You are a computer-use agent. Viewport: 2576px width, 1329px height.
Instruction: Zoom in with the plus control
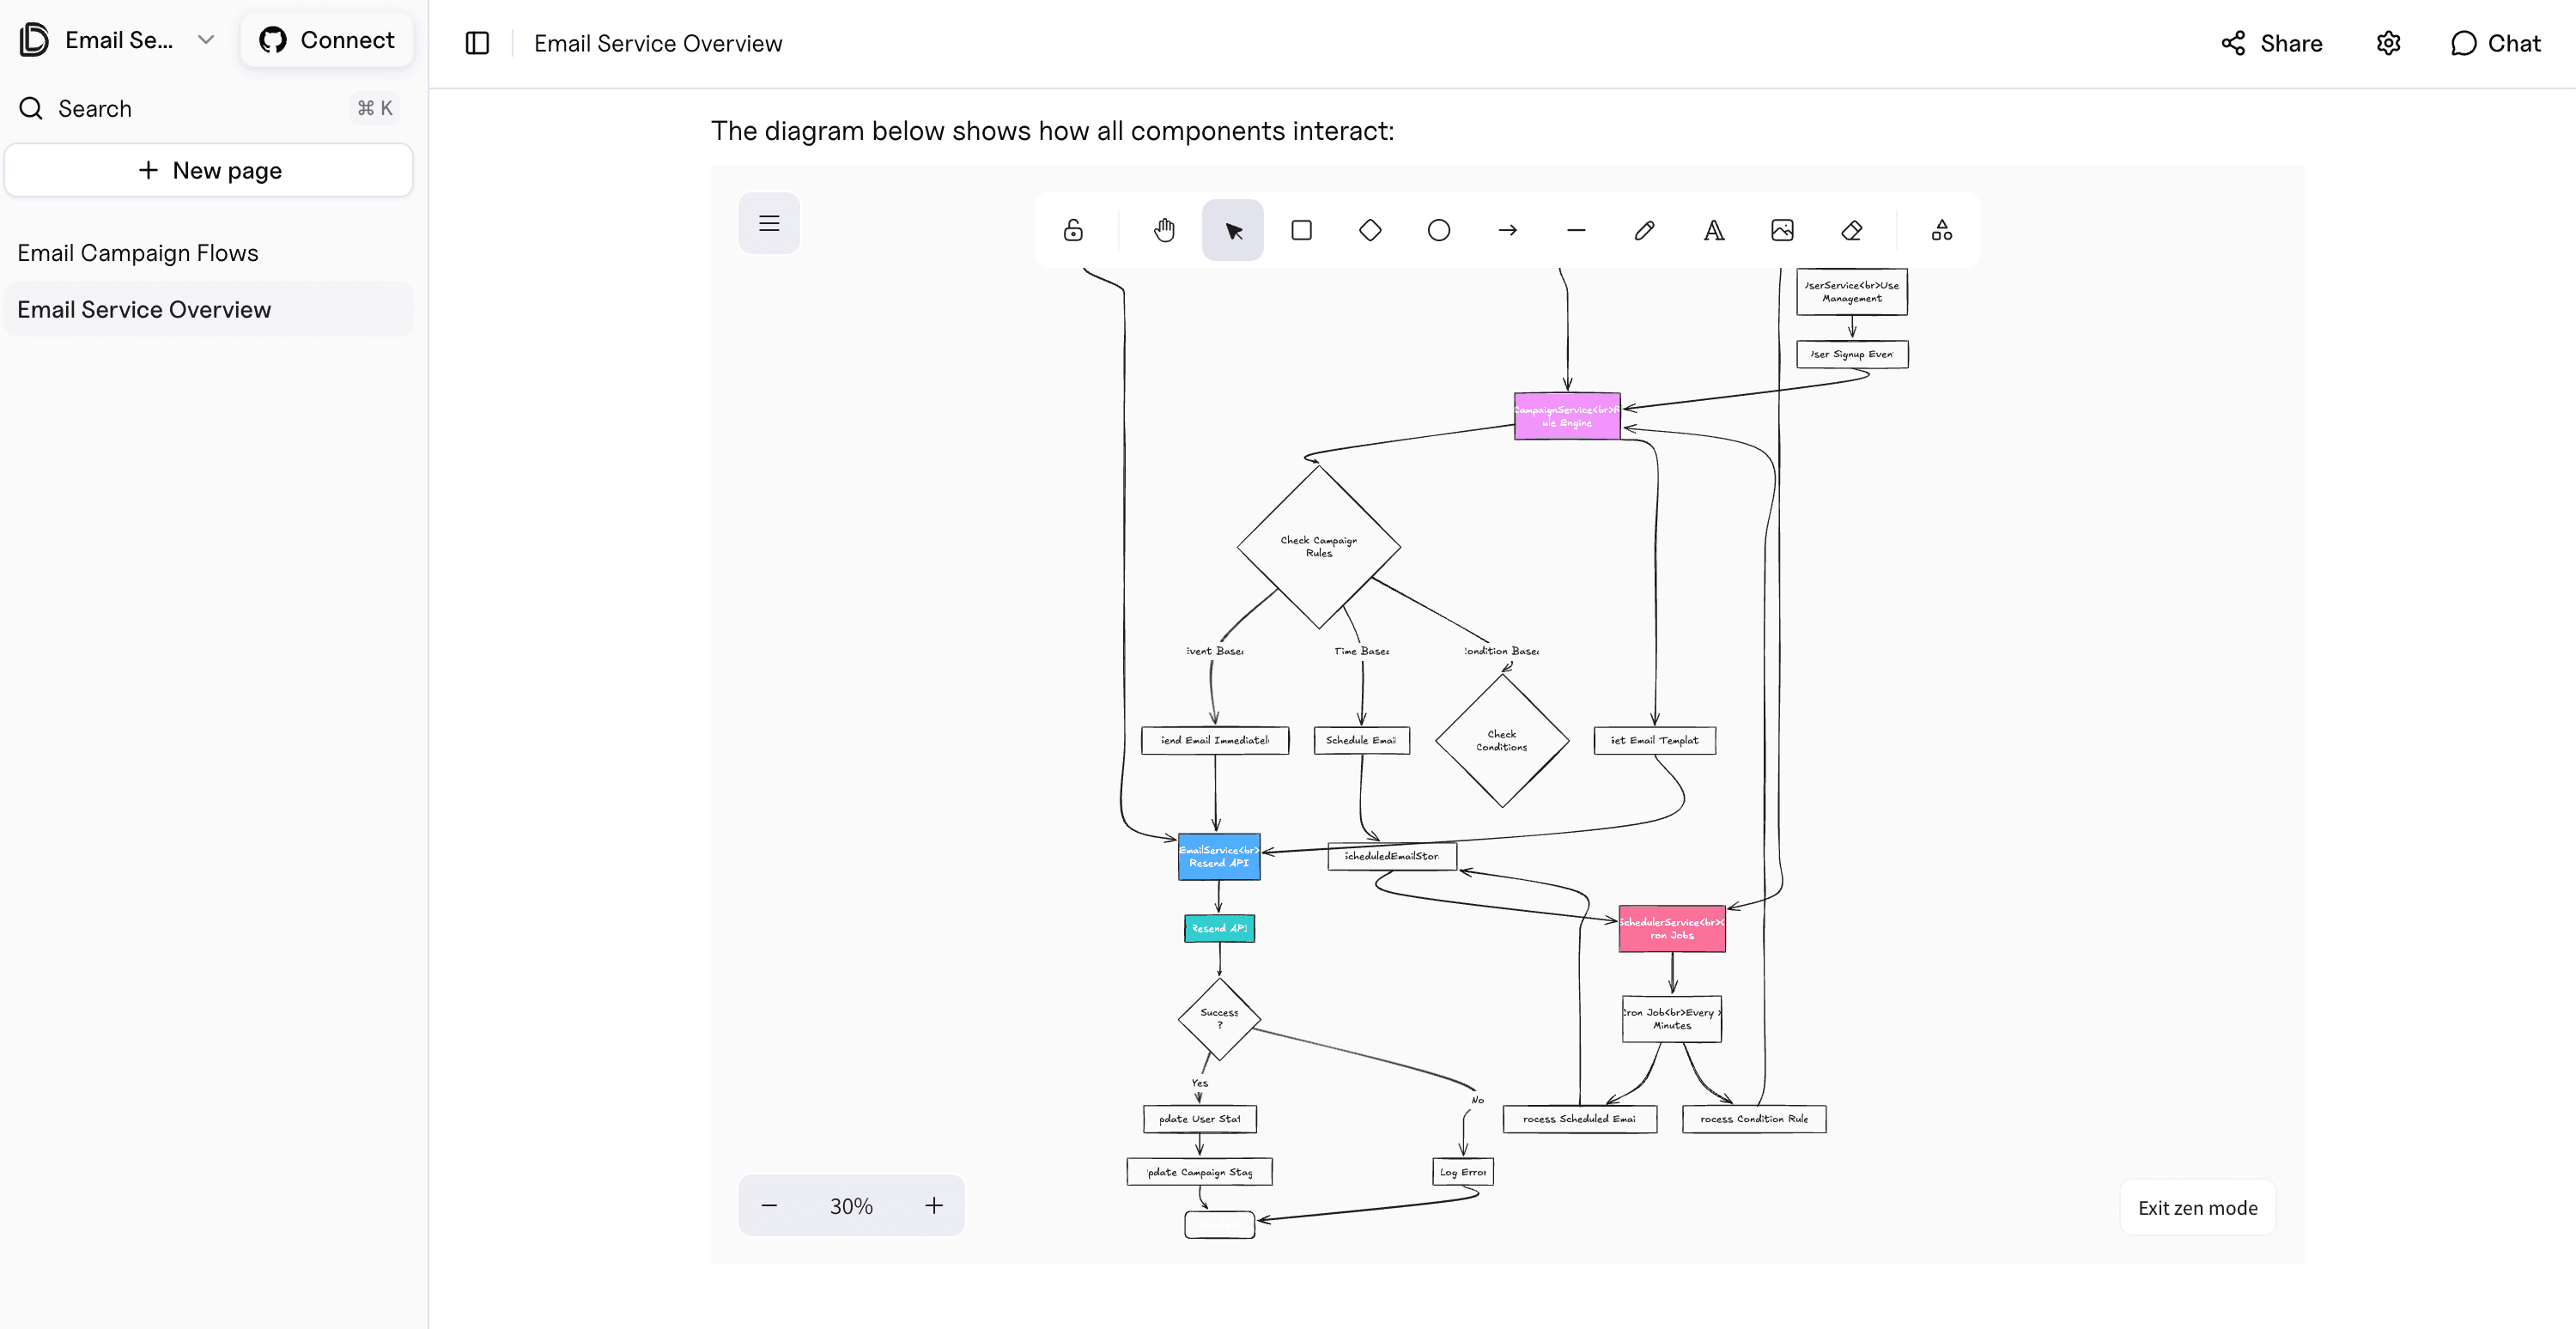933,1205
